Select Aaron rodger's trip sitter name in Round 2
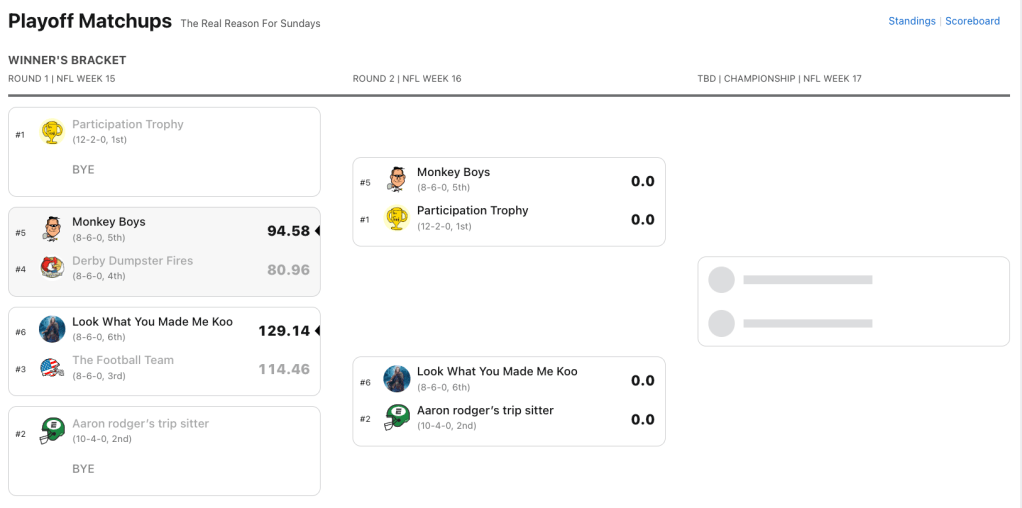This screenshot has width=1022, height=508. tap(485, 410)
